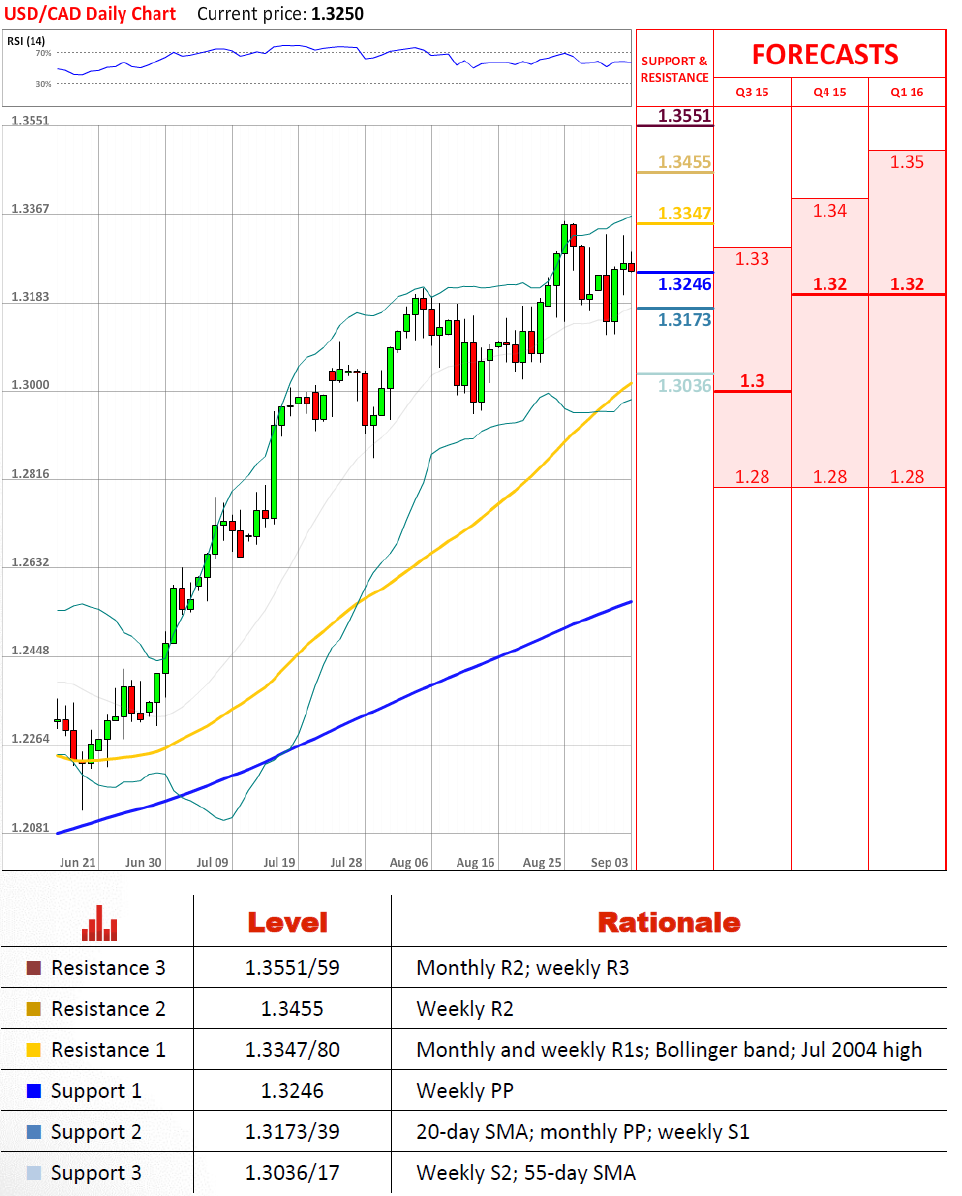Click the Resistance 2 gold color swatch
This screenshot has height=1196, width=962.
tap(34, 1009)
